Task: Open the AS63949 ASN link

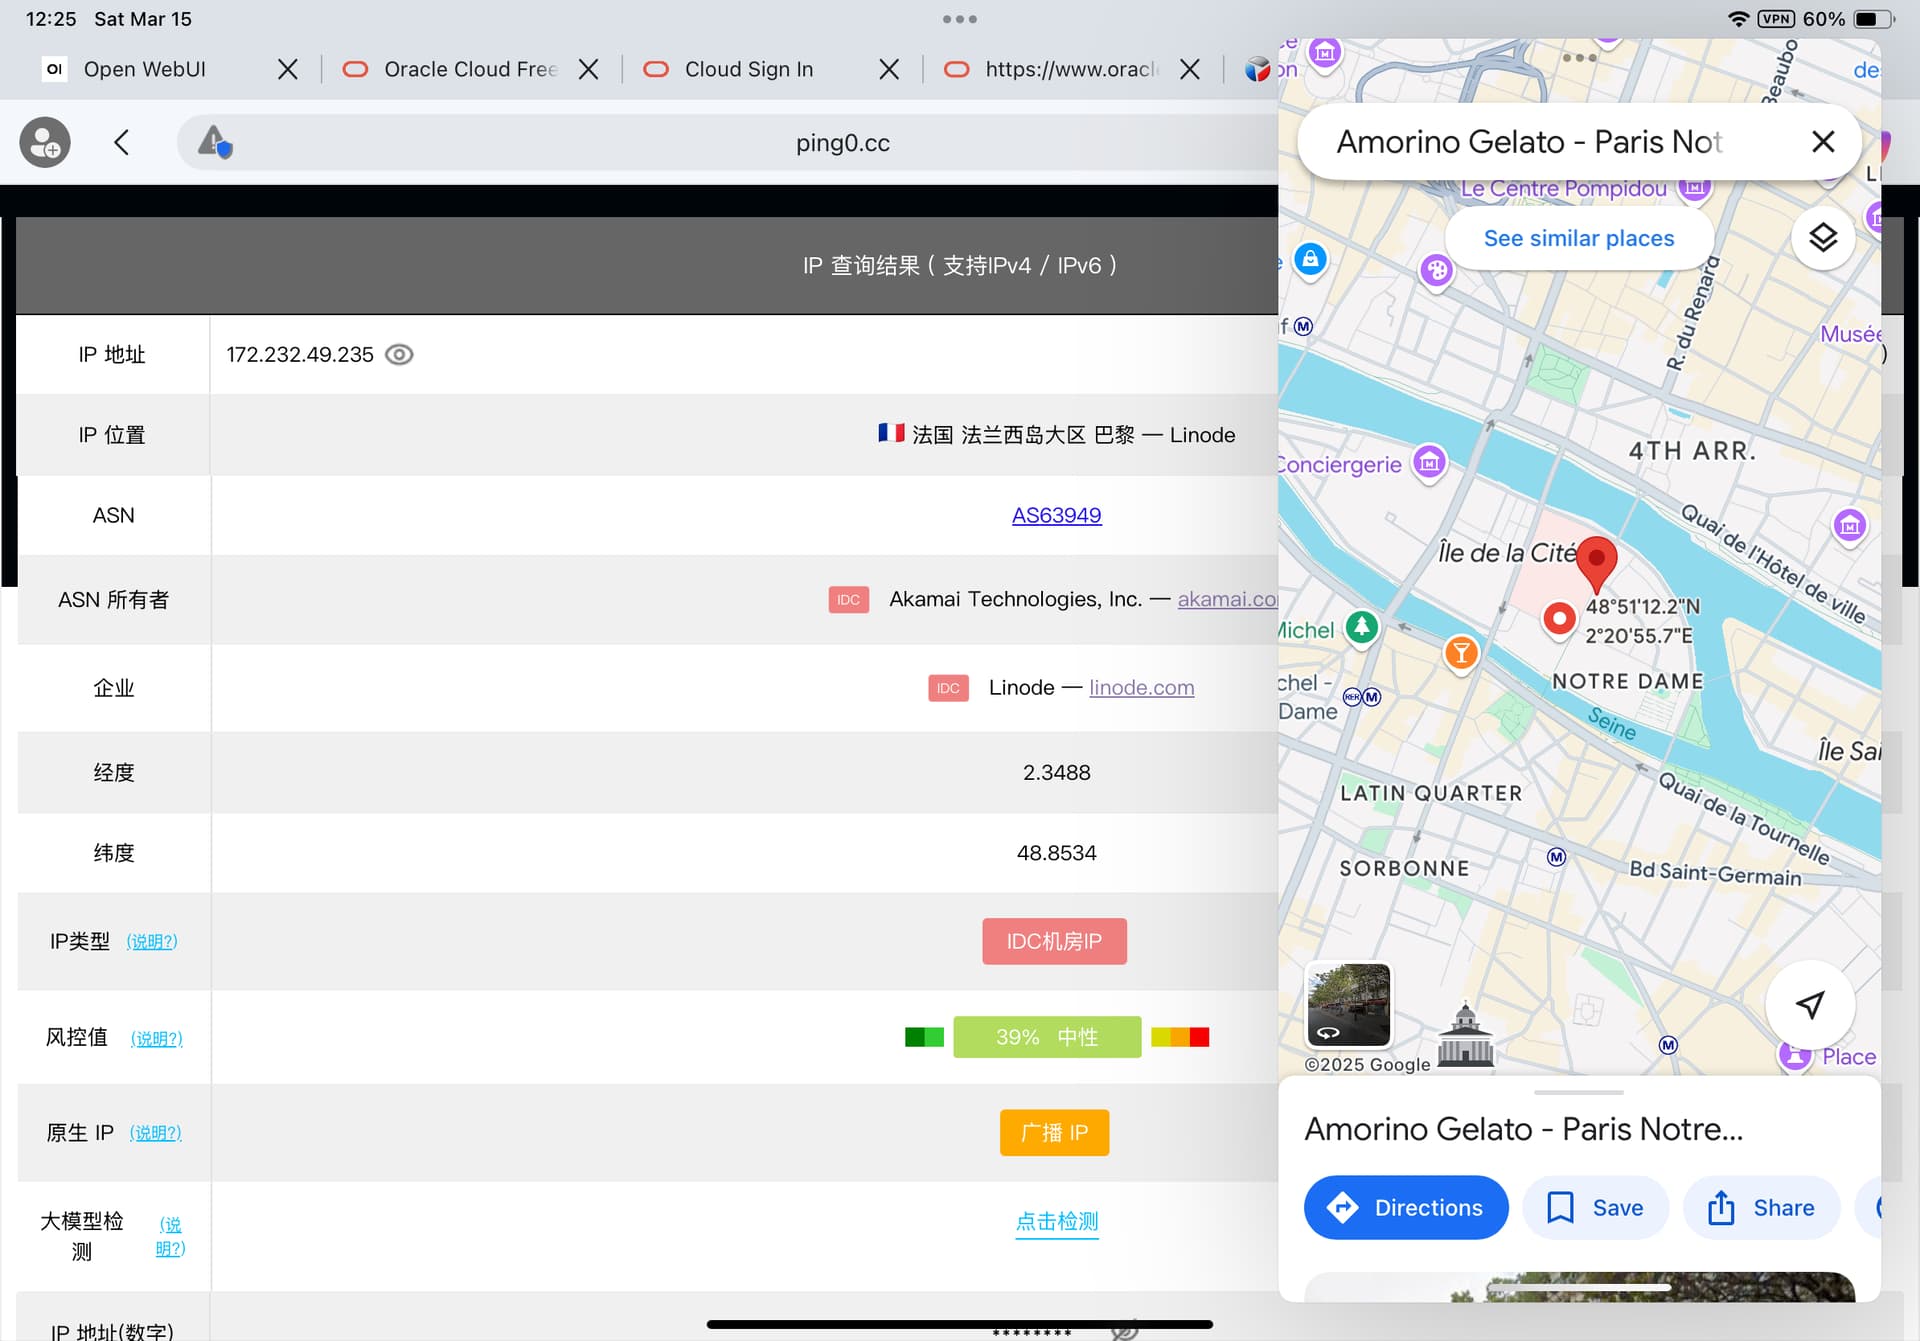Action: tap(1056, 515)
